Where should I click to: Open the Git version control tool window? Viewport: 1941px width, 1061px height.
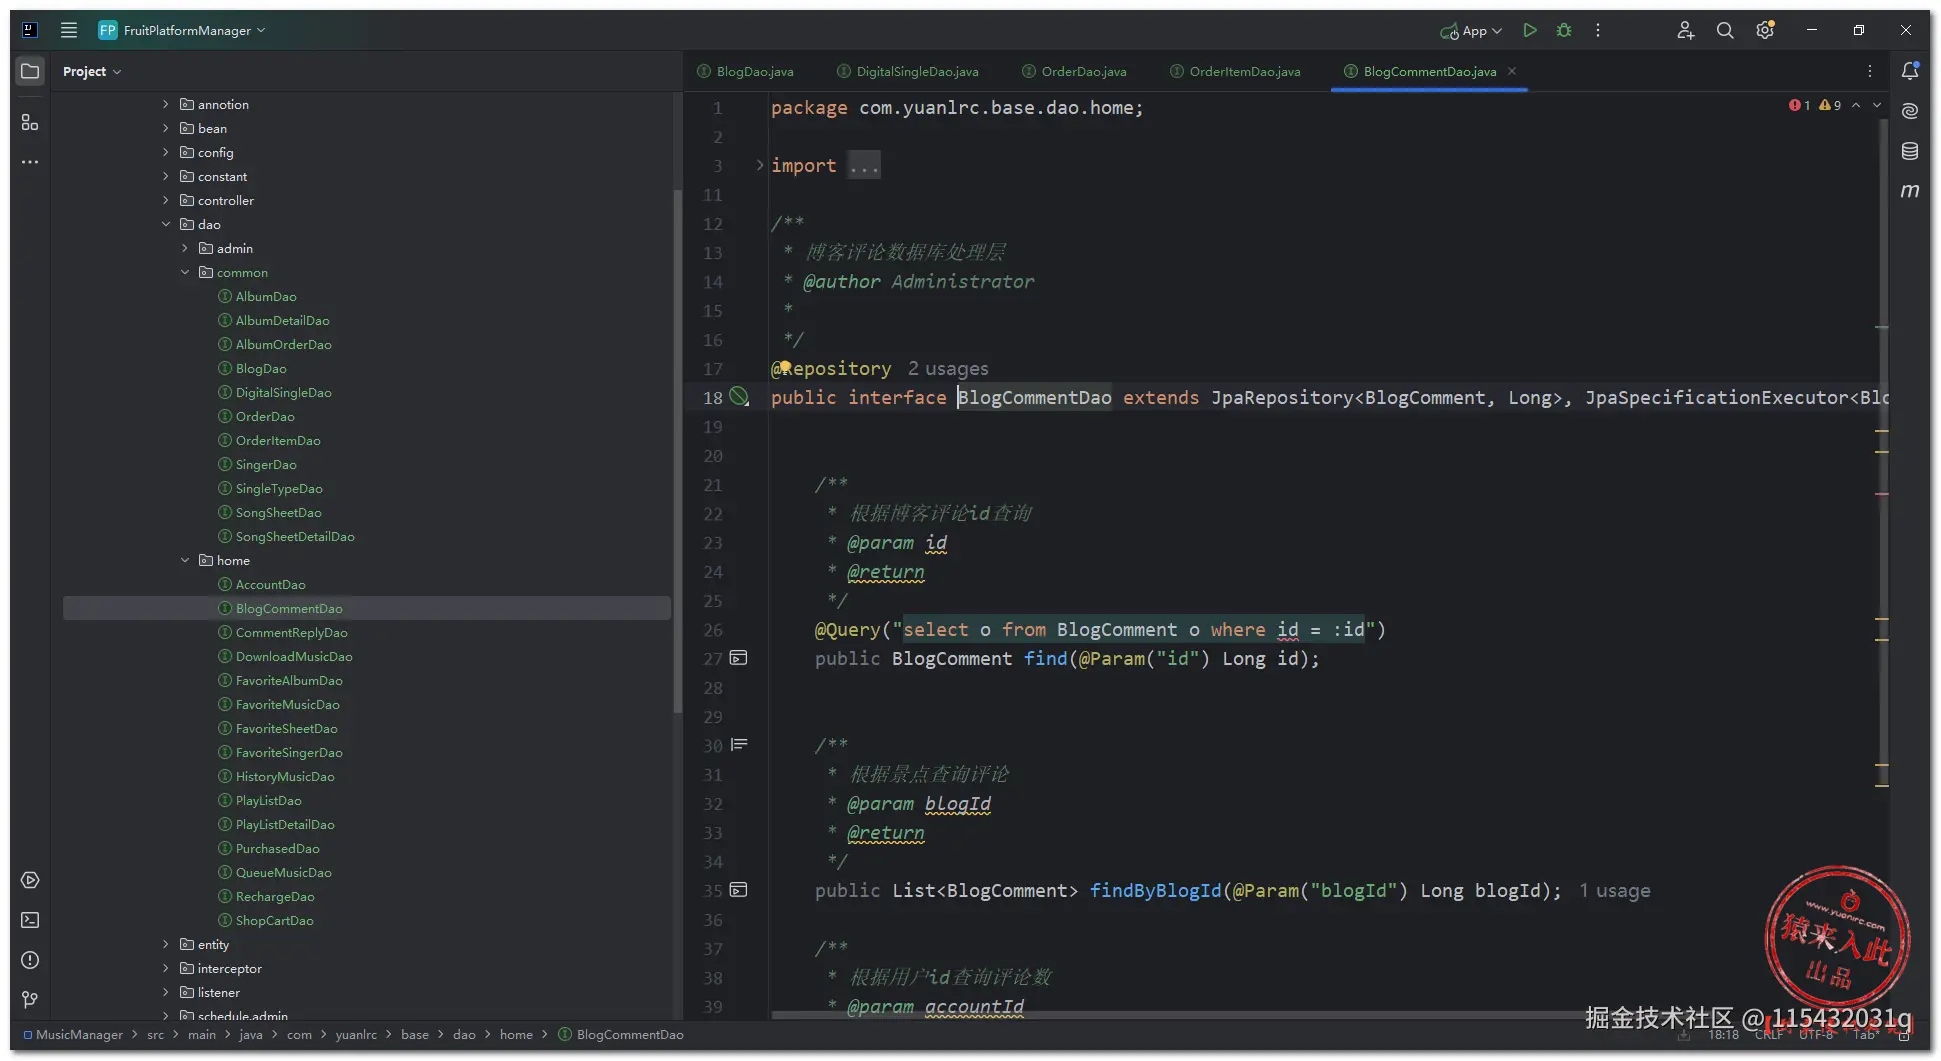pos(30,1000)
